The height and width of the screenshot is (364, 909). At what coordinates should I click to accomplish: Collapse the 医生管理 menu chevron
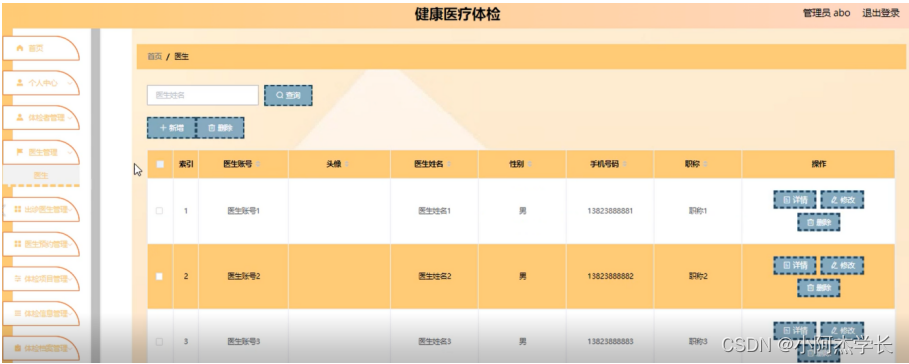[x=70, y=152]
